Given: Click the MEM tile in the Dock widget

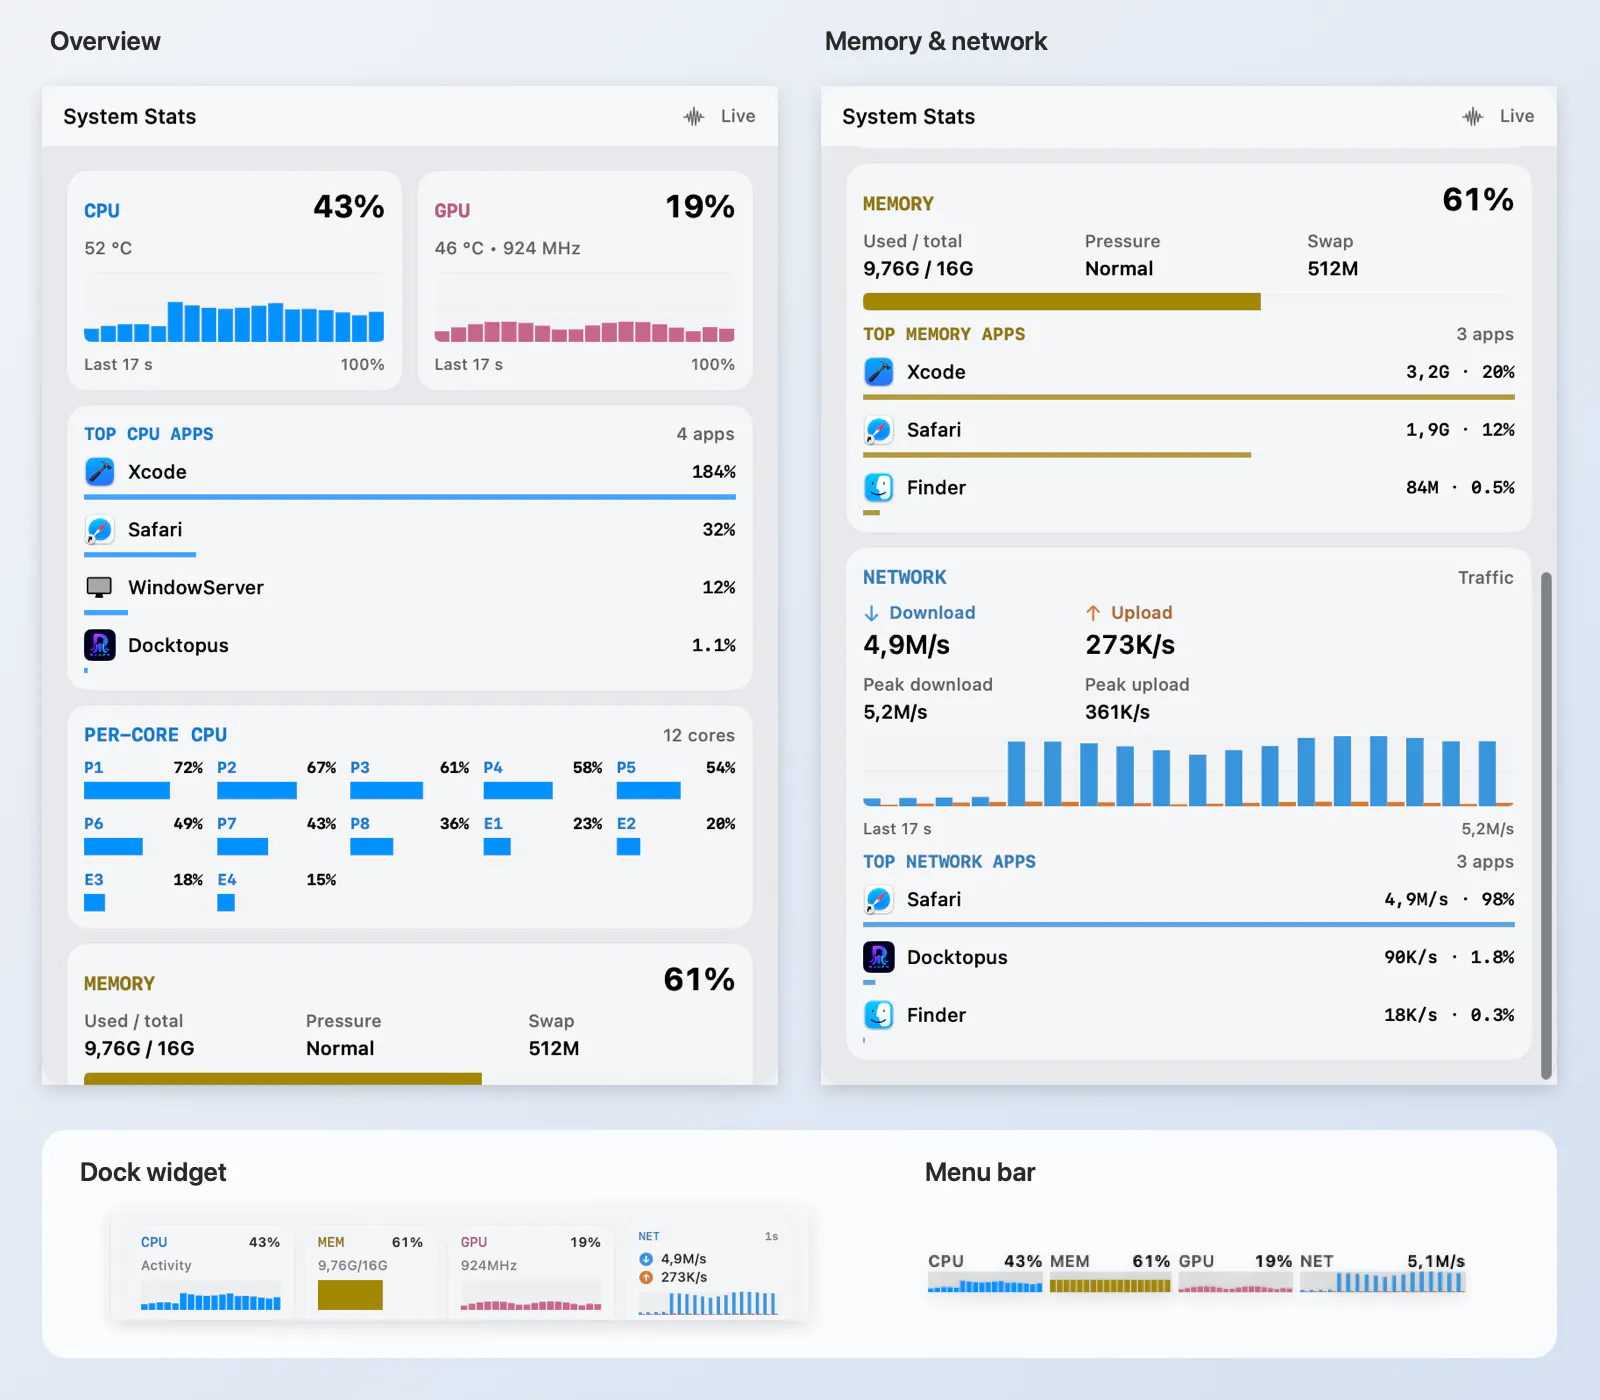Looking at the screenshot, I should pos(370,1273).
